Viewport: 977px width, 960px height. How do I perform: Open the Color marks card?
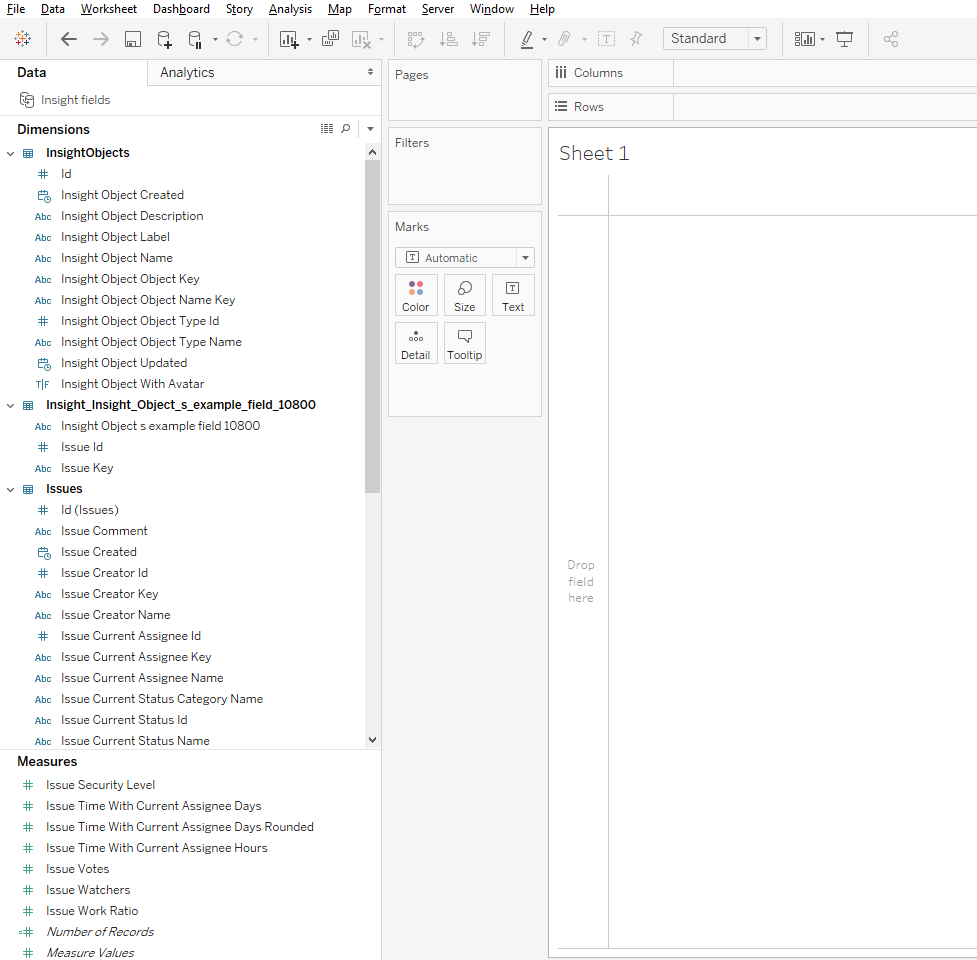pyautogui.click(x=416, y=295)
